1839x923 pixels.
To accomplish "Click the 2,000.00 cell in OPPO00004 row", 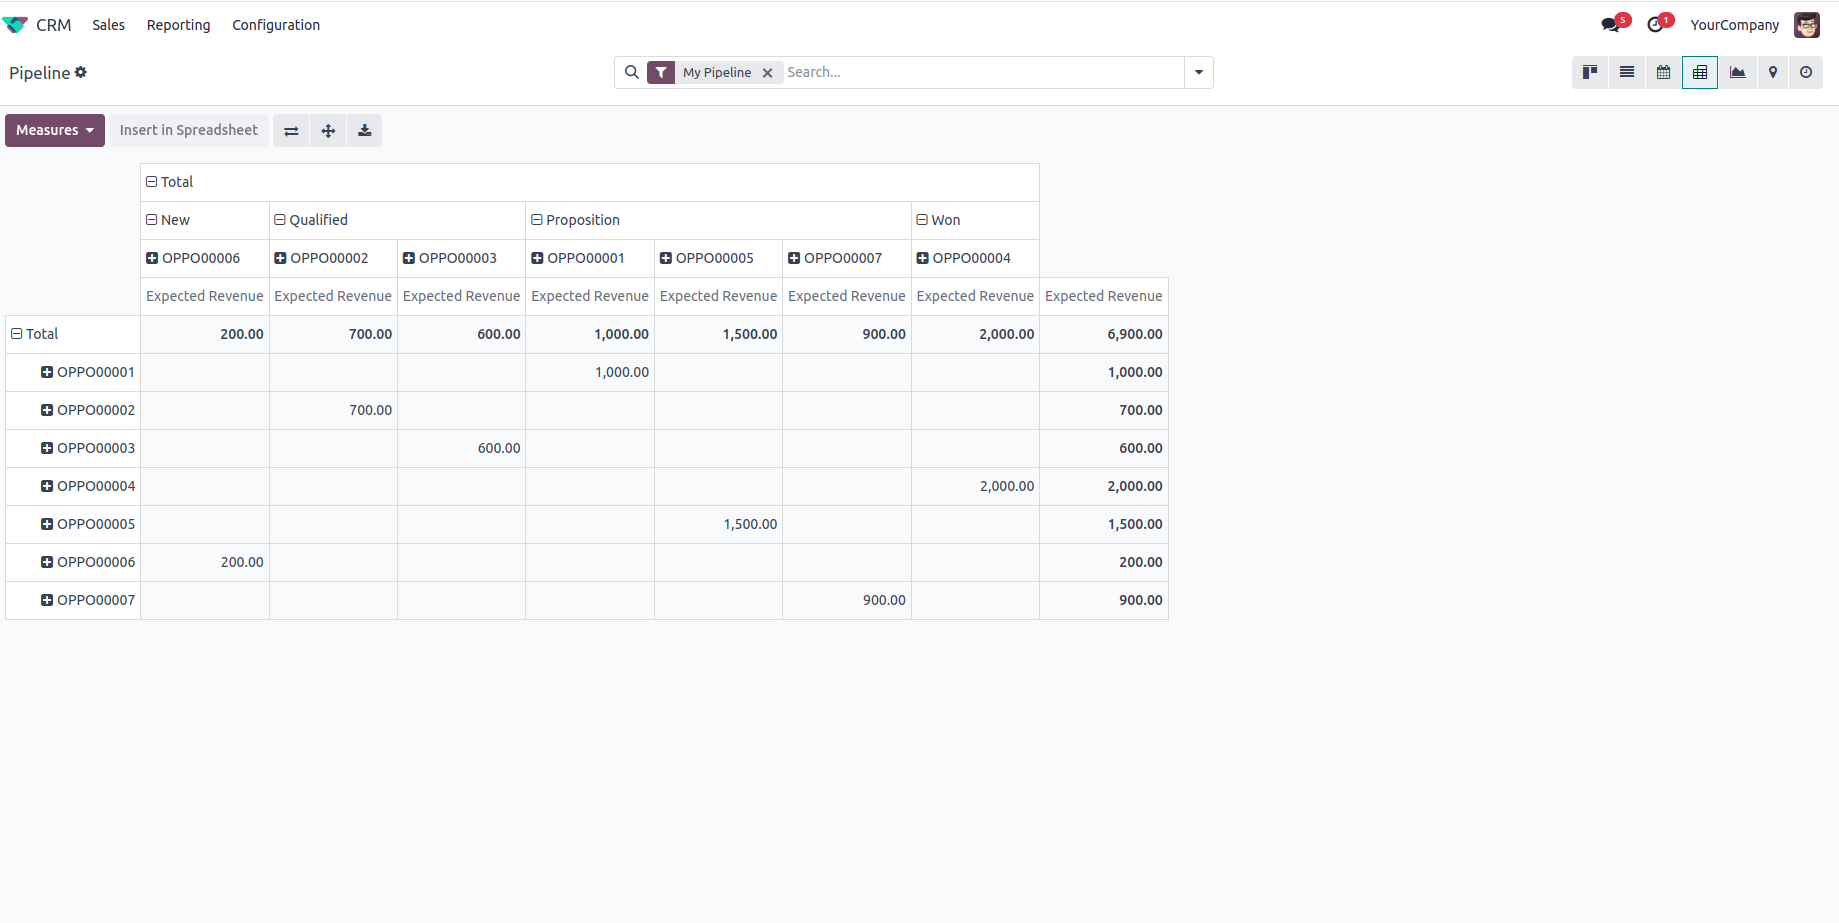I will (976, 486).
